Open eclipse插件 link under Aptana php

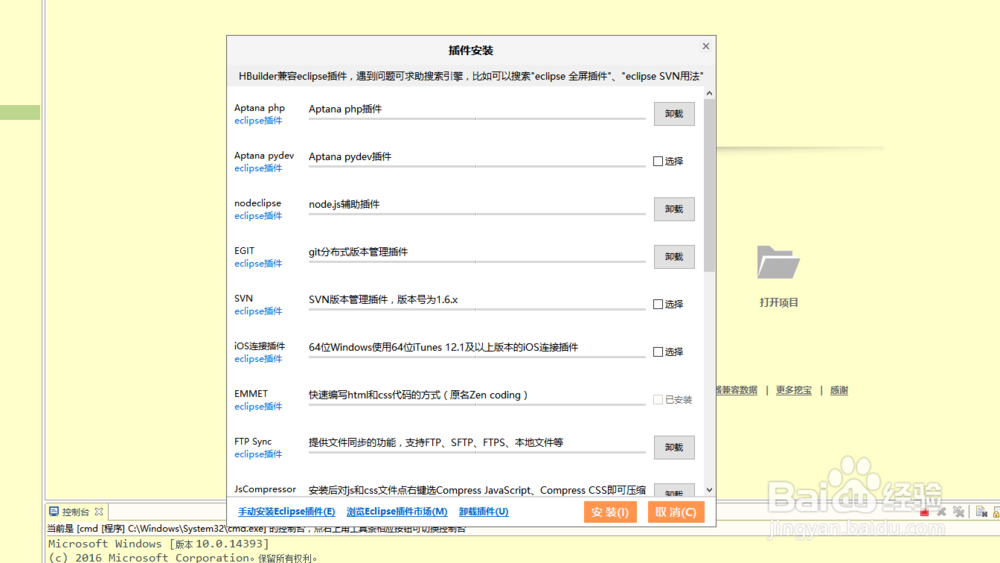(x=258, y=121)
